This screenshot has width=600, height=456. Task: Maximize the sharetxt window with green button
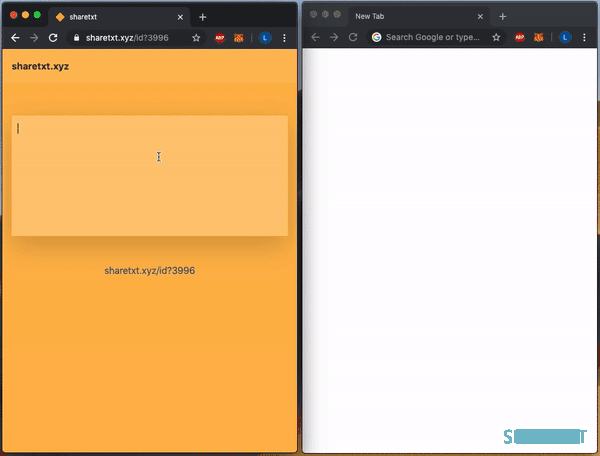pos(37,15)
